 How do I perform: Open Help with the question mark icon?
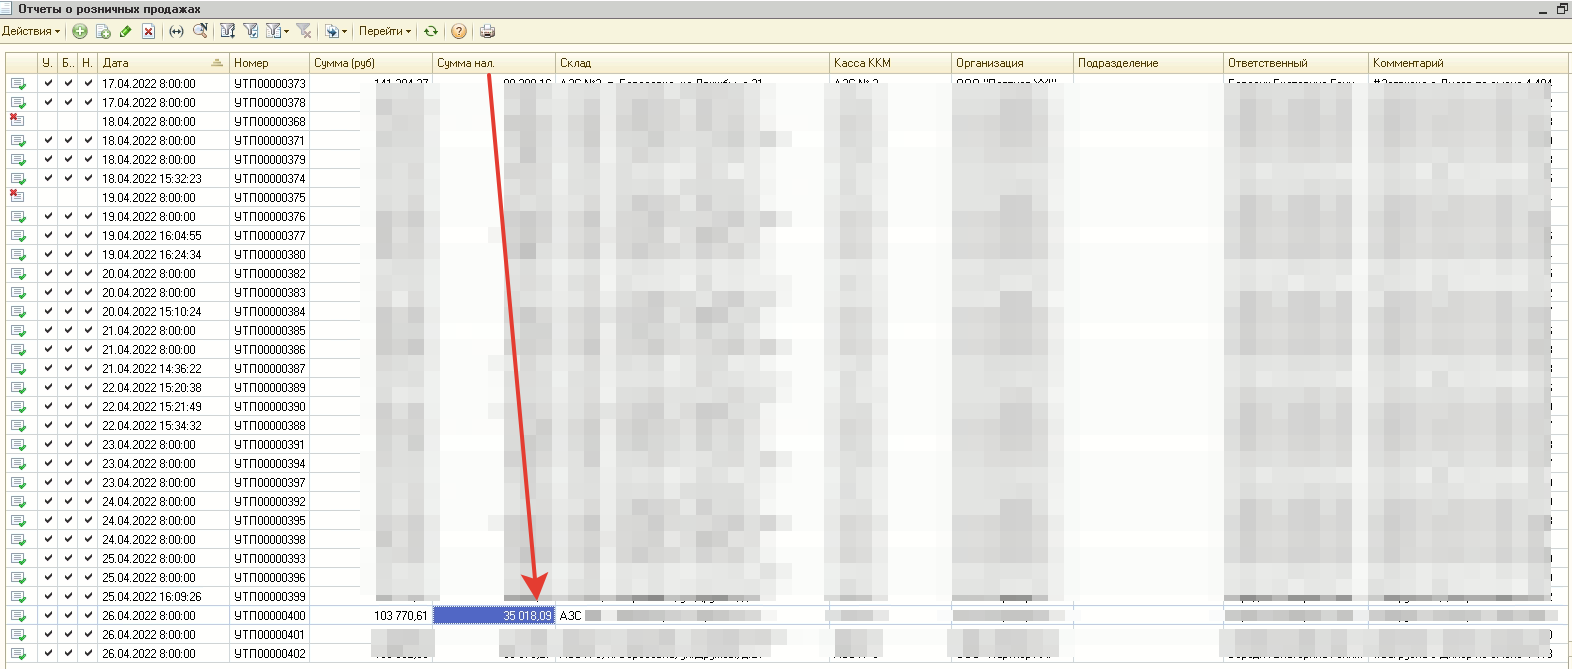459,31
